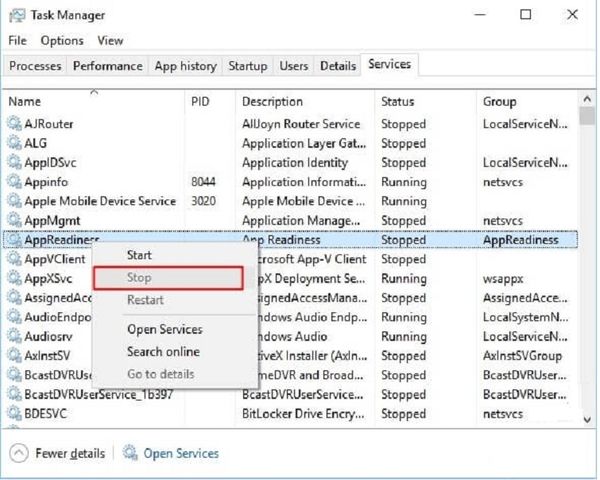Click the AJRouter service gear icon
600x480 pixels.
click(14, 124)
